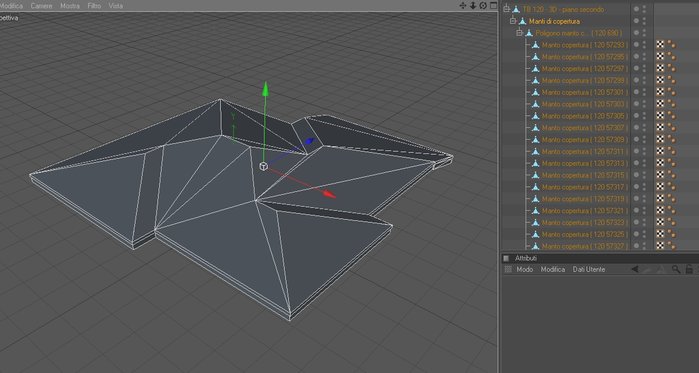This screenshot has height=373, width=699.
Task: Open Dati Utente in Attributi panel
Action: coord(589,269)
